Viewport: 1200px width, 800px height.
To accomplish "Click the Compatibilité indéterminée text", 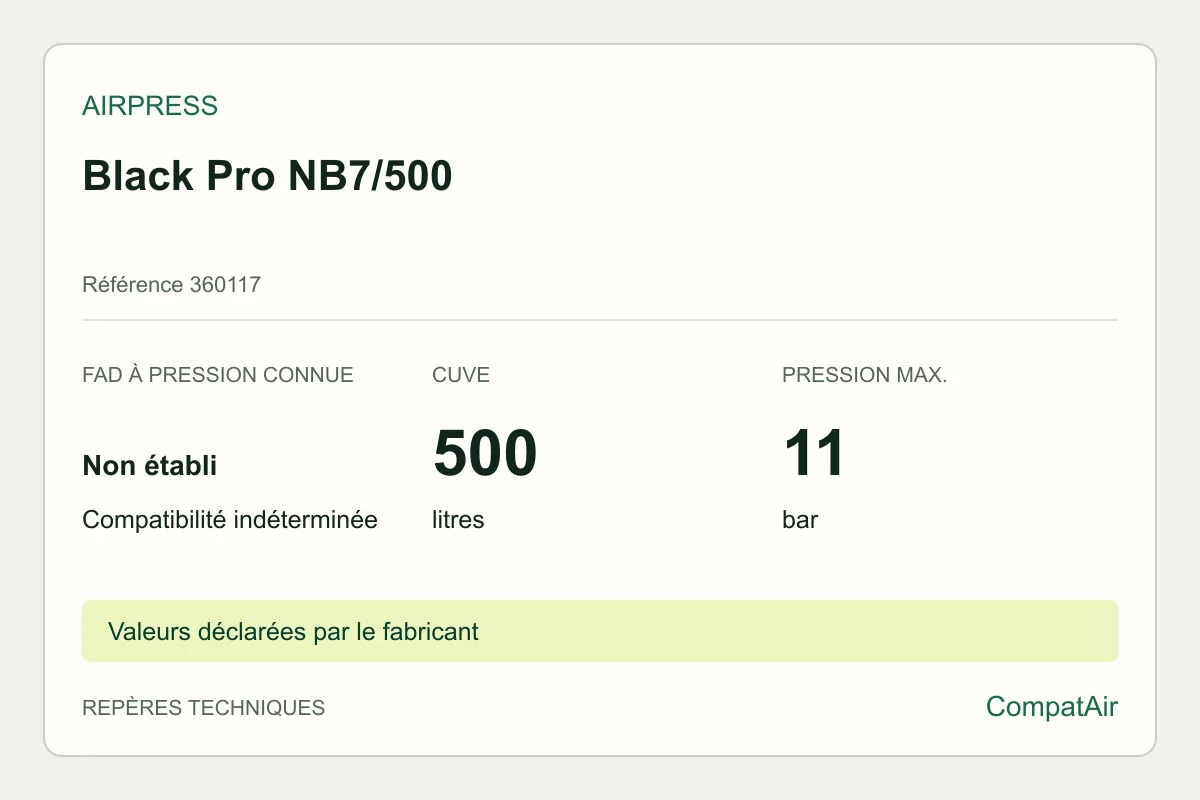I will [x=230, y=520].
